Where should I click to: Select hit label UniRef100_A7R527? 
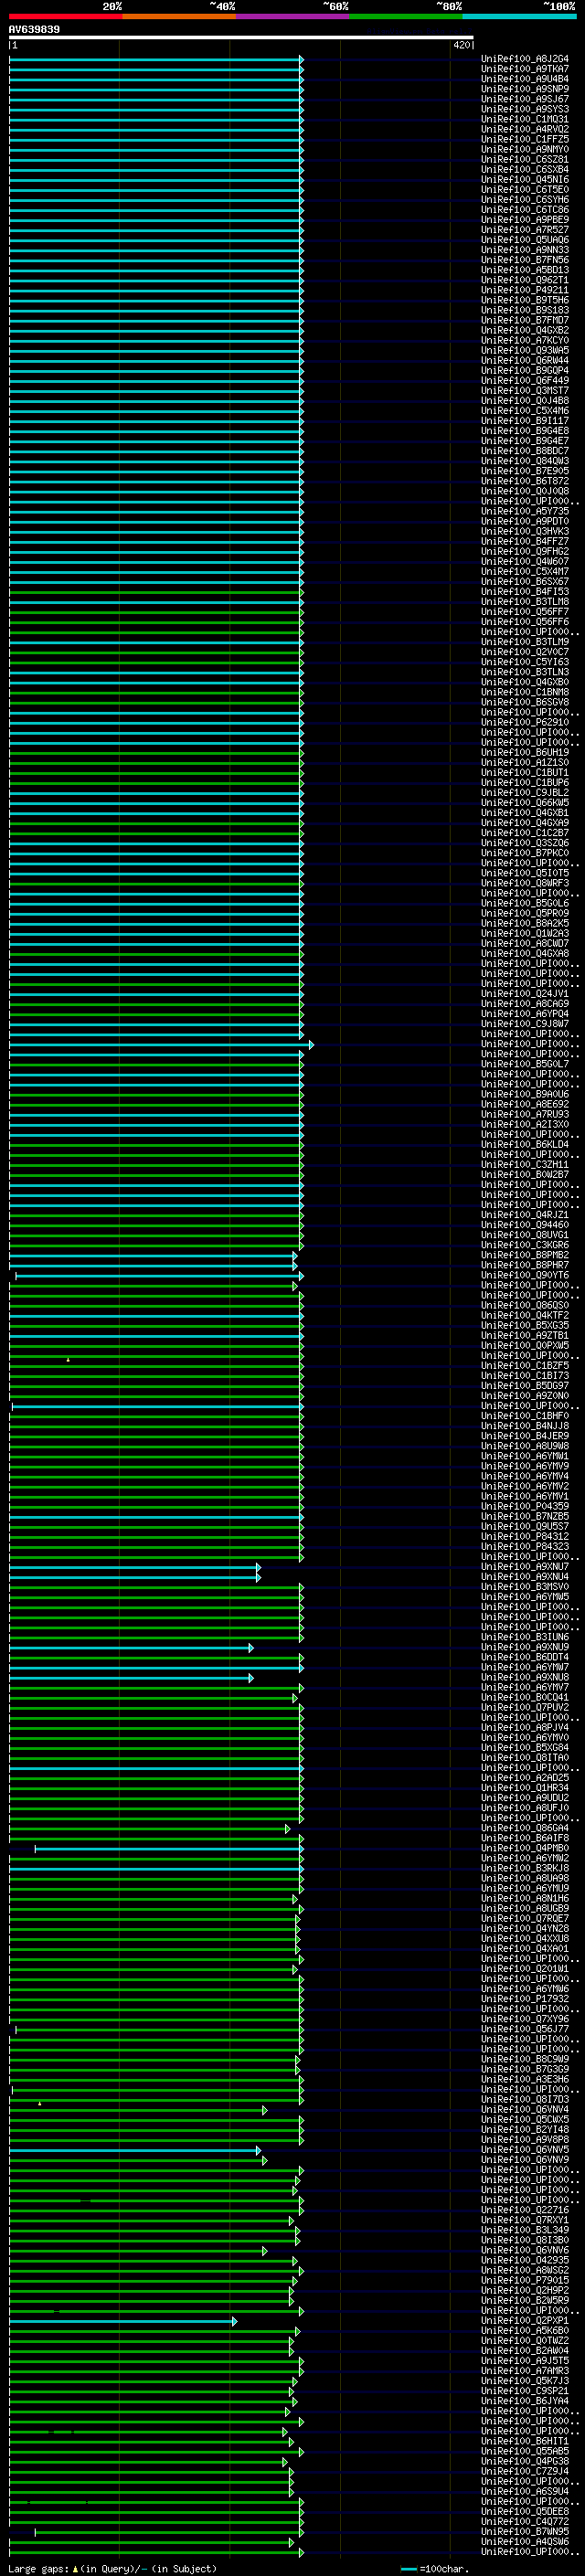pyautogui.click(x=525, y=230)
